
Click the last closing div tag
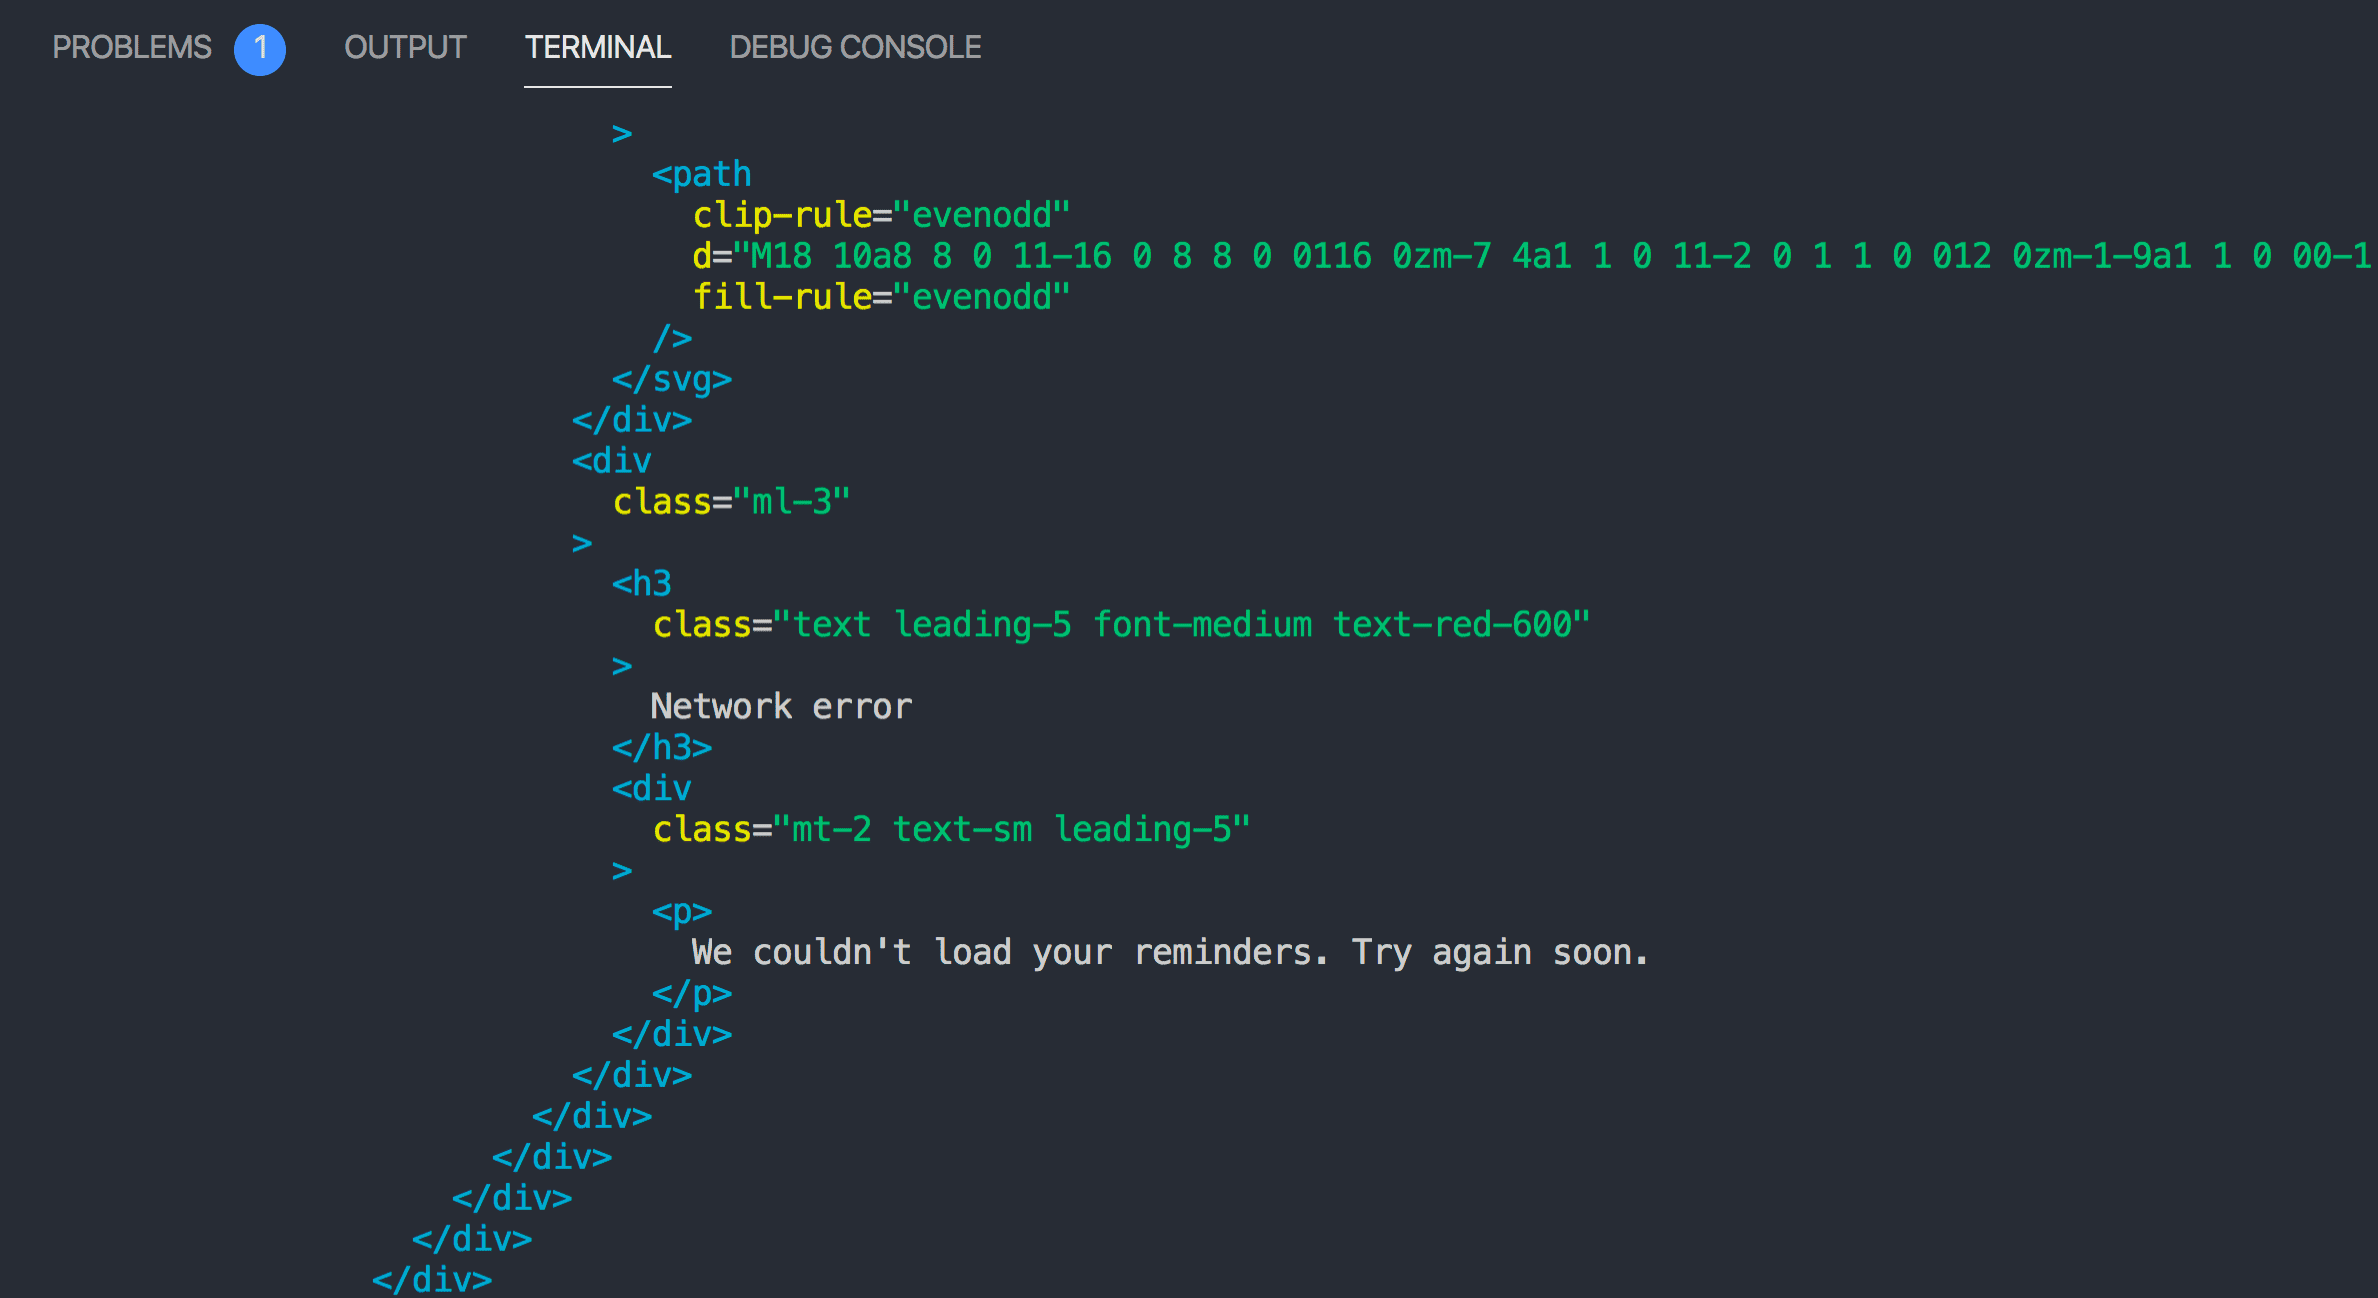(432, 1280)
